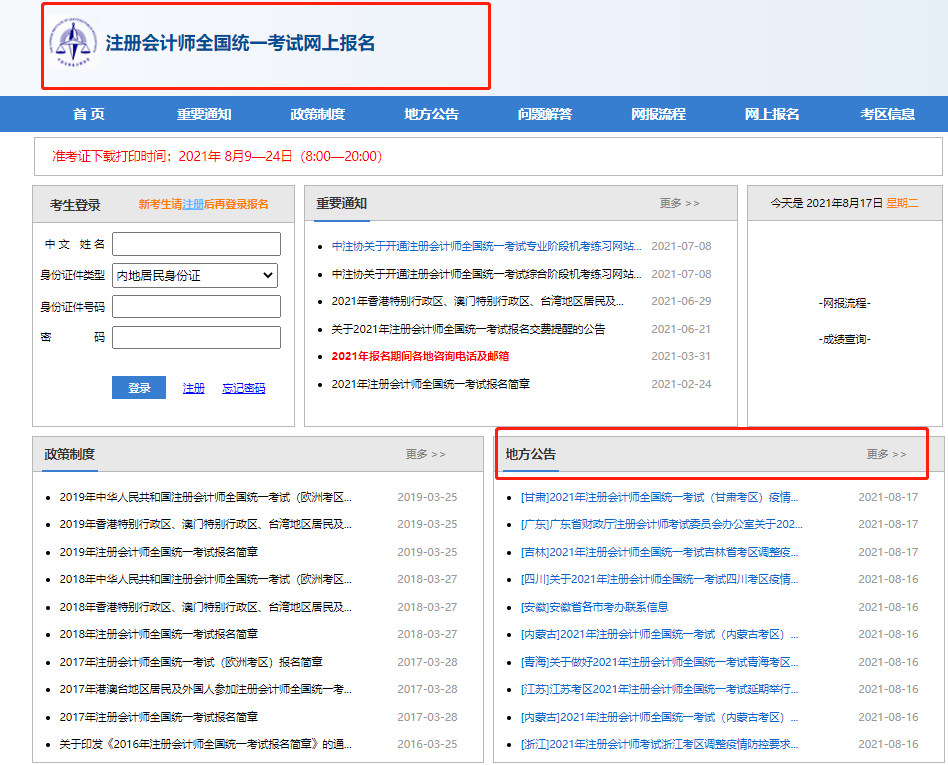Open notice about 专业阶段机考练习网站
948x765 pixels.
pyautogui.click(x=486, y=246)
